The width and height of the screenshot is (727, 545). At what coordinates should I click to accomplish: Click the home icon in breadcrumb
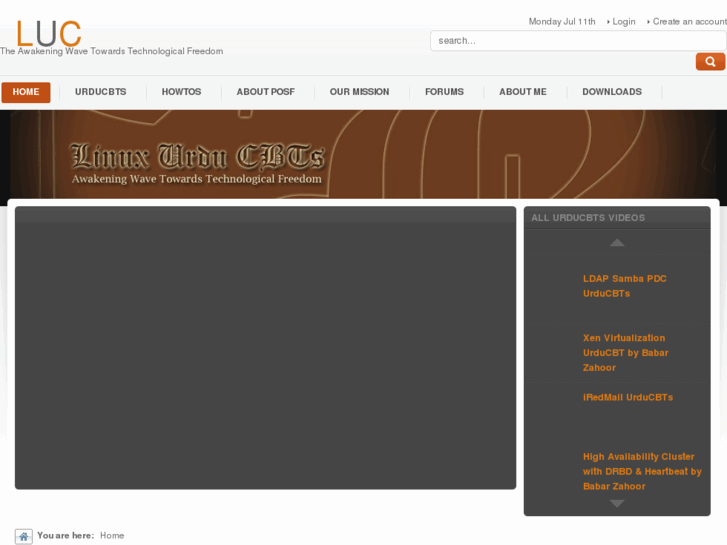[24, 536]
